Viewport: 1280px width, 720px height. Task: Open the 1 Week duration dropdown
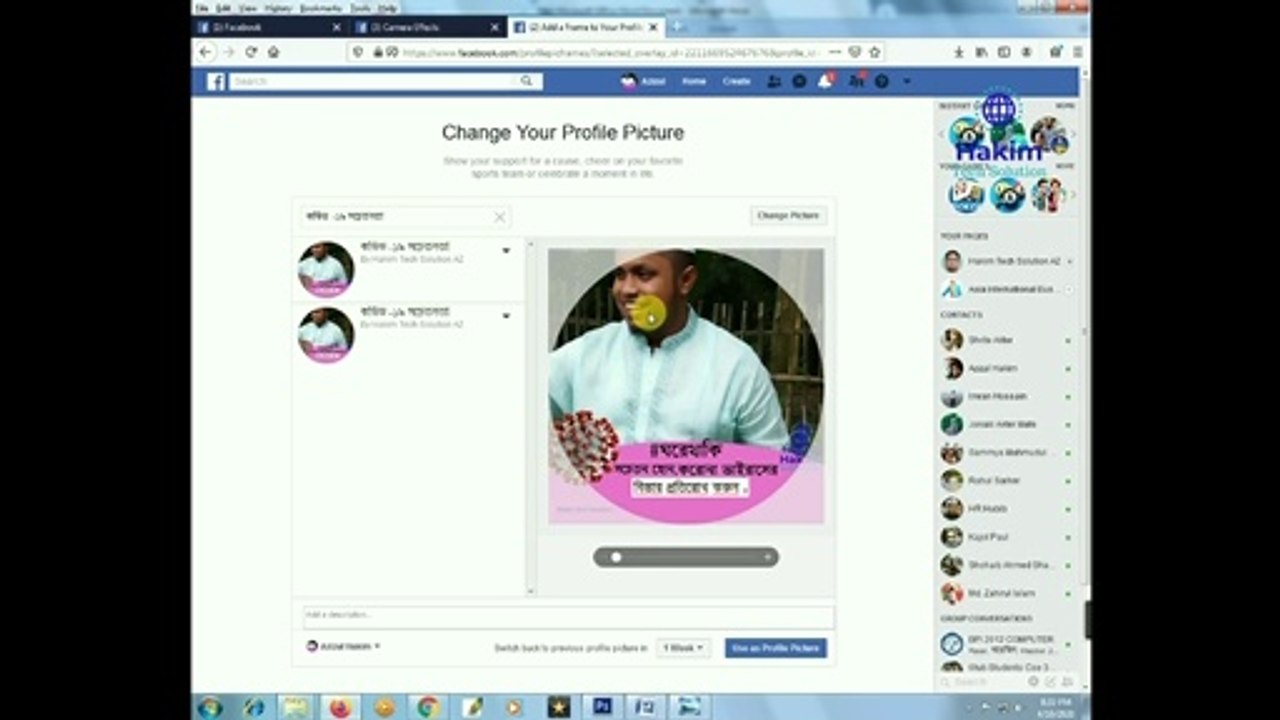pos(683,648)
